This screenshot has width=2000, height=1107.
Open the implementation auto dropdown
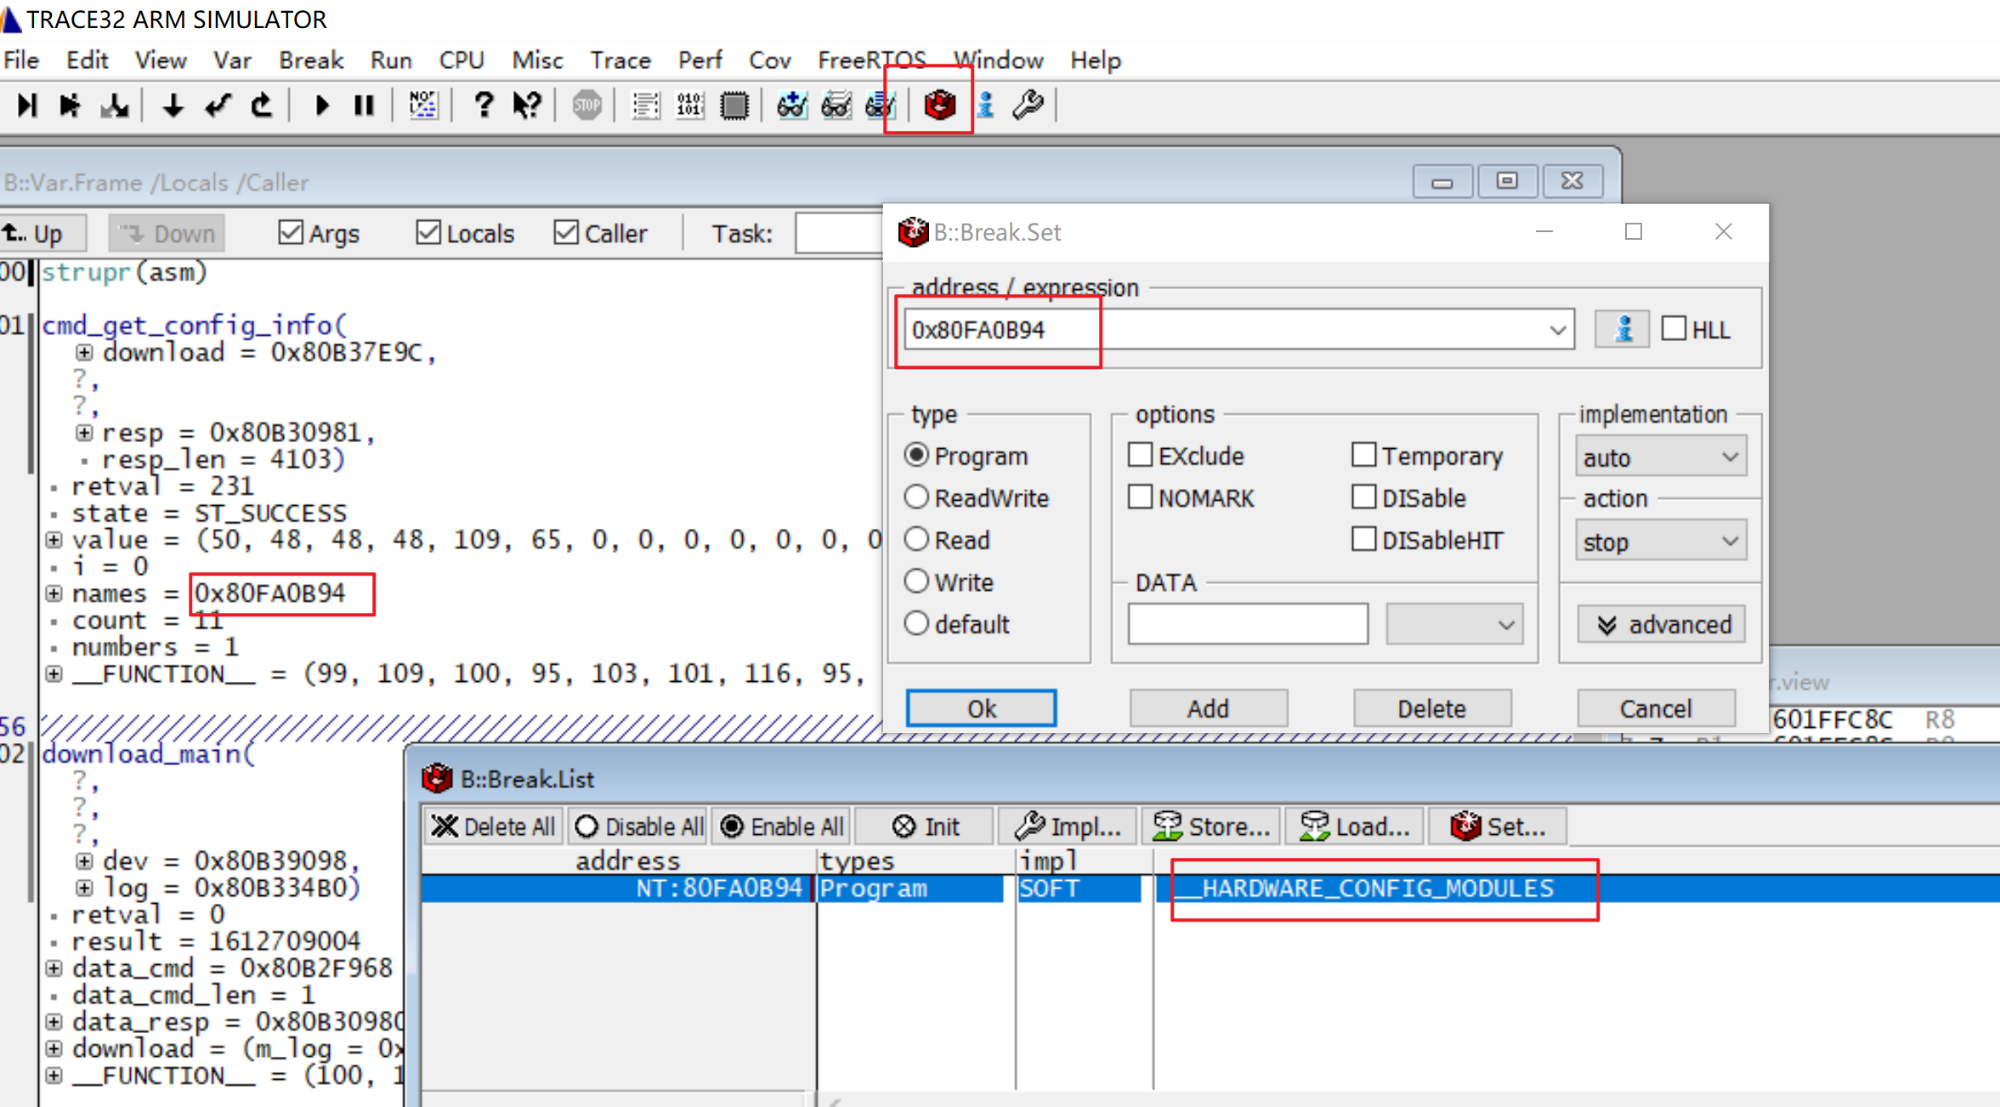[1661, 457]
